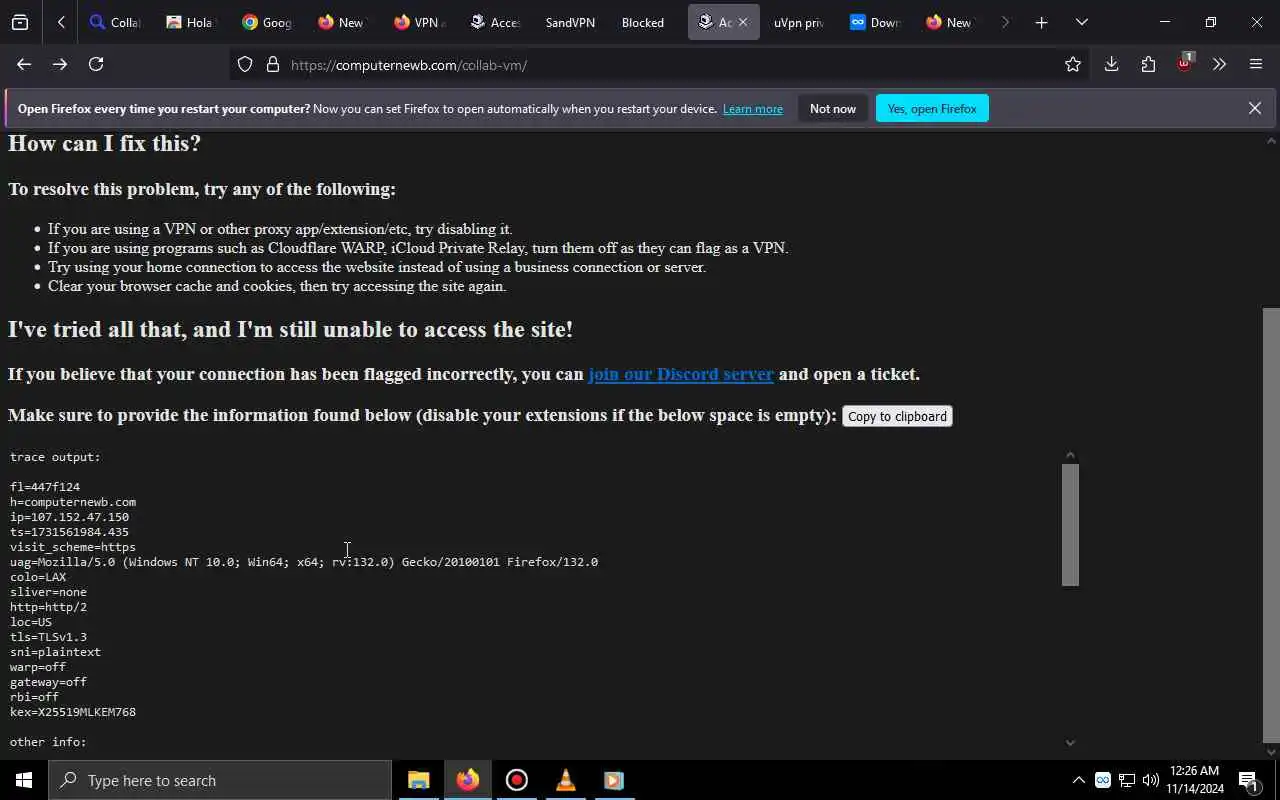Open the blue infinity tray icon
Viewport: 1280px width, 800px height.
(1102, 780)
